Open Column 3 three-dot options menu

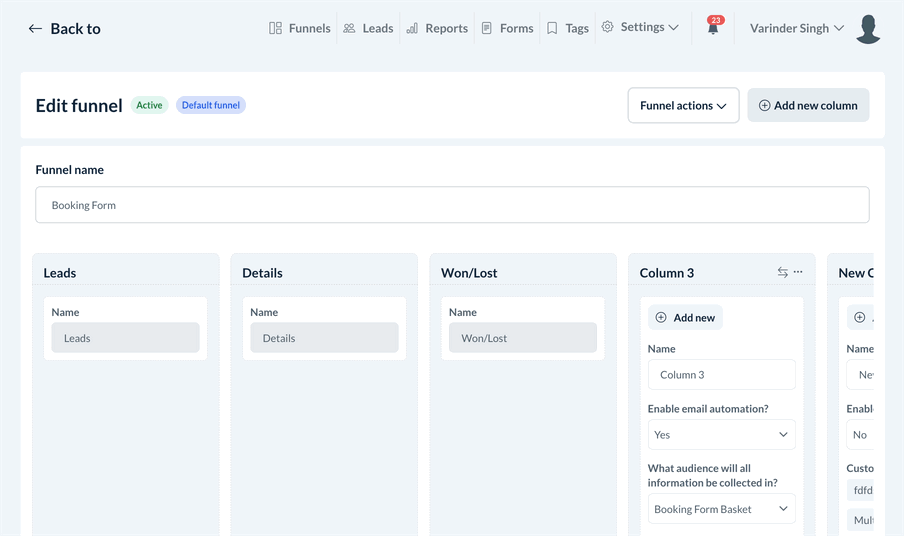click(x=798, y=272)
